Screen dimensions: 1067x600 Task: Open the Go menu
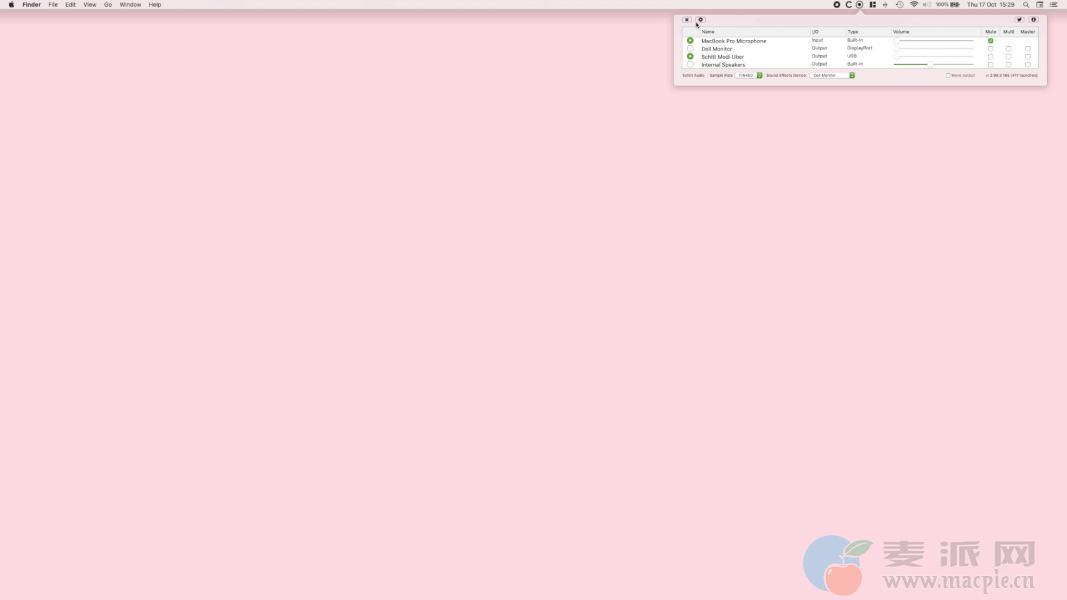[108, 5]
